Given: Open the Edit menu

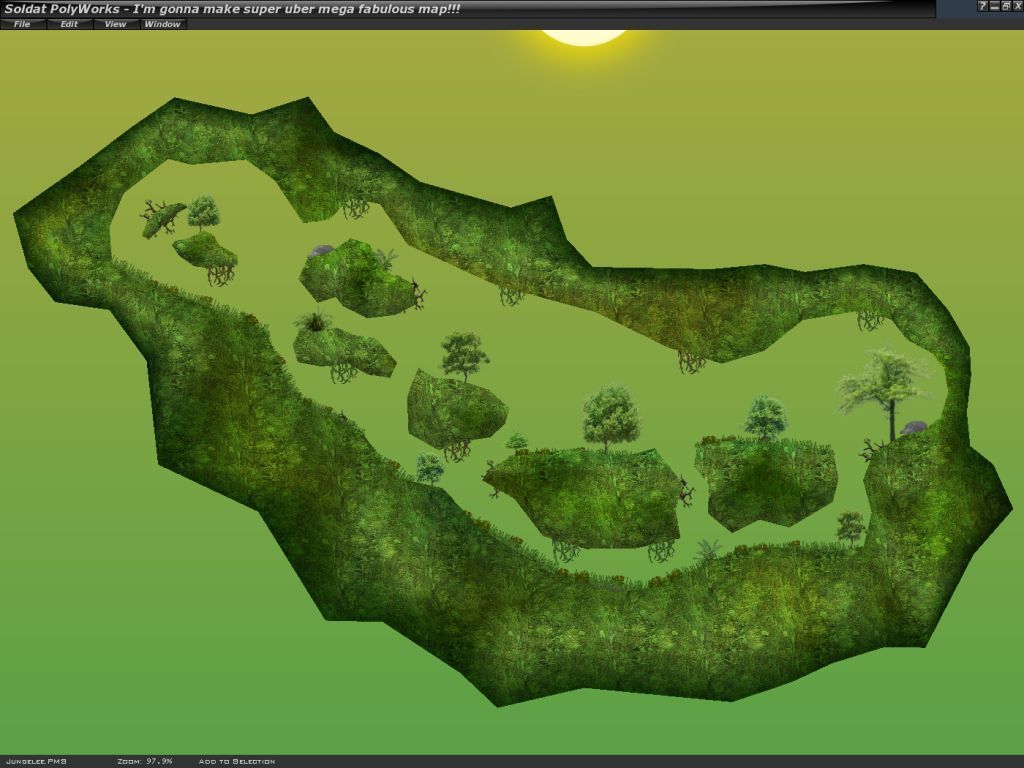Looking at the screenshot, I should [69, 24].
